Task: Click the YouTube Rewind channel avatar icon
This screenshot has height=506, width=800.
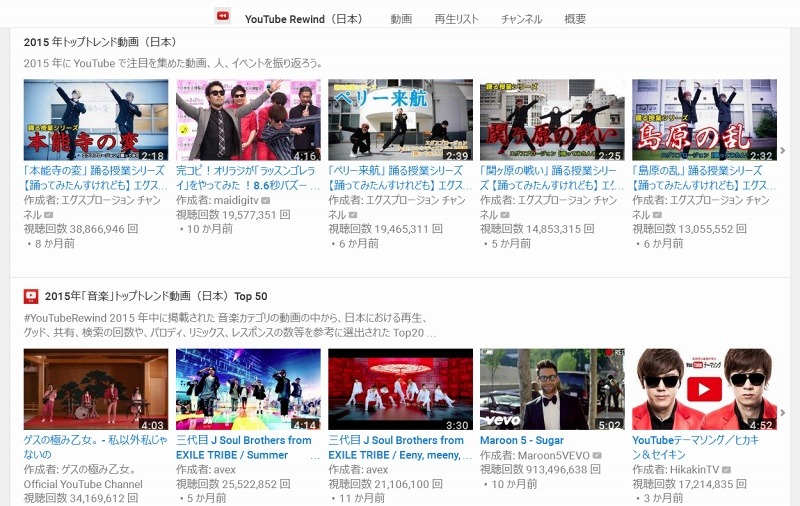Action: (223, 16)
